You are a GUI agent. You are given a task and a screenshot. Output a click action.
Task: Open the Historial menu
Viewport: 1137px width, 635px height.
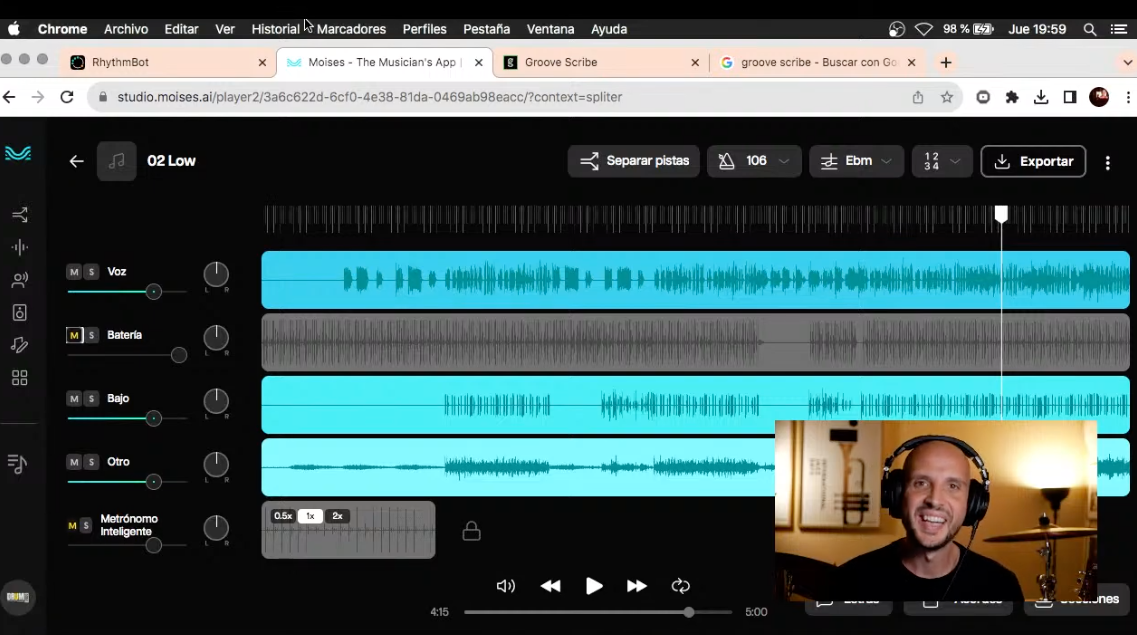(x=276, y=29)
